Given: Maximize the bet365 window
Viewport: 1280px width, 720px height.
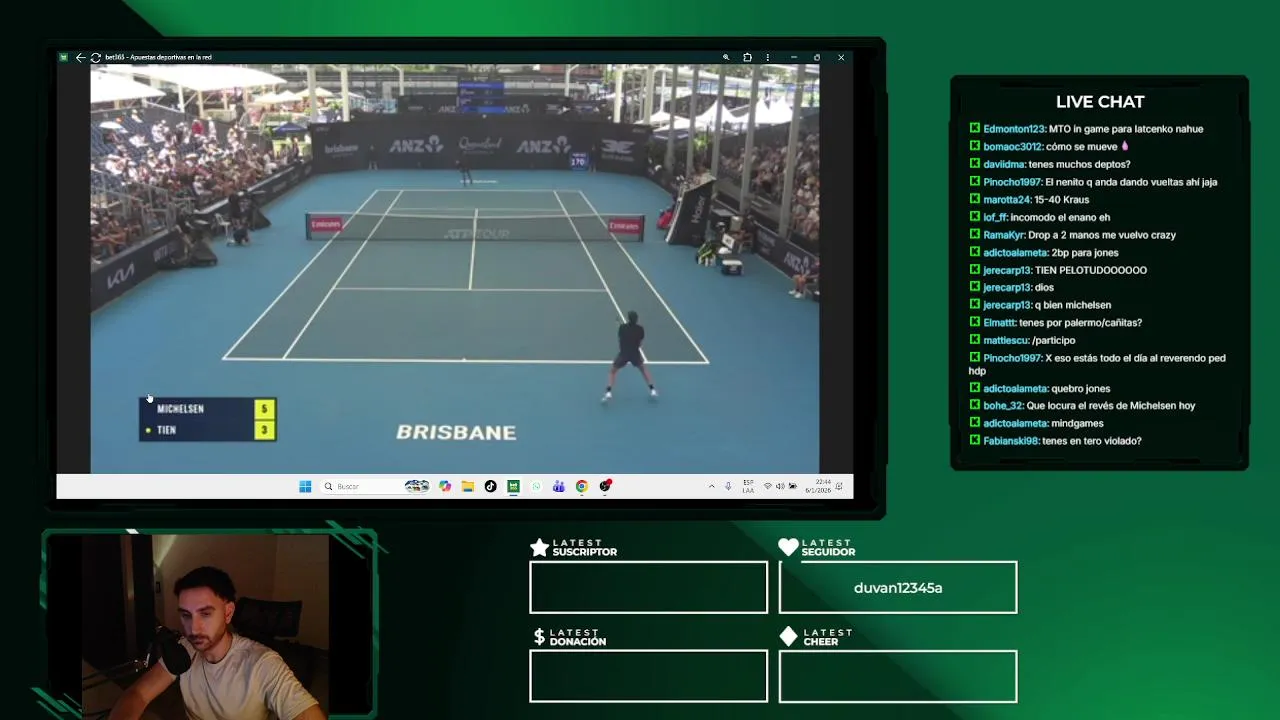Looking at the screenshot, I should (x=817, y=57).
